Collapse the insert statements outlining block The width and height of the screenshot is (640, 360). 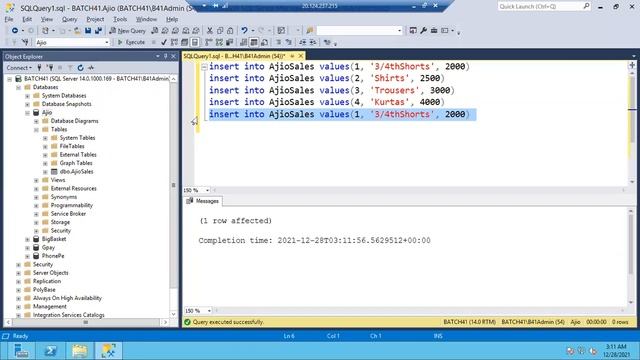pos(204,67)
